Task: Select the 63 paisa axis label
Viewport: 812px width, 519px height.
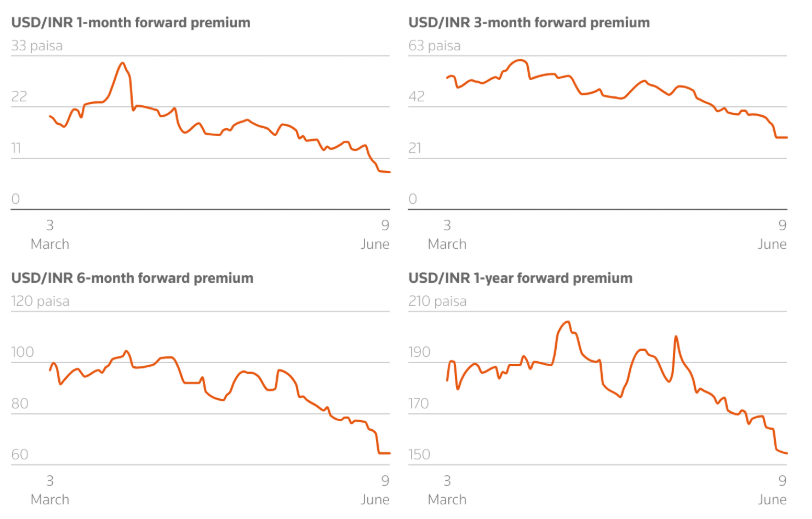Action: click(435, 45)
